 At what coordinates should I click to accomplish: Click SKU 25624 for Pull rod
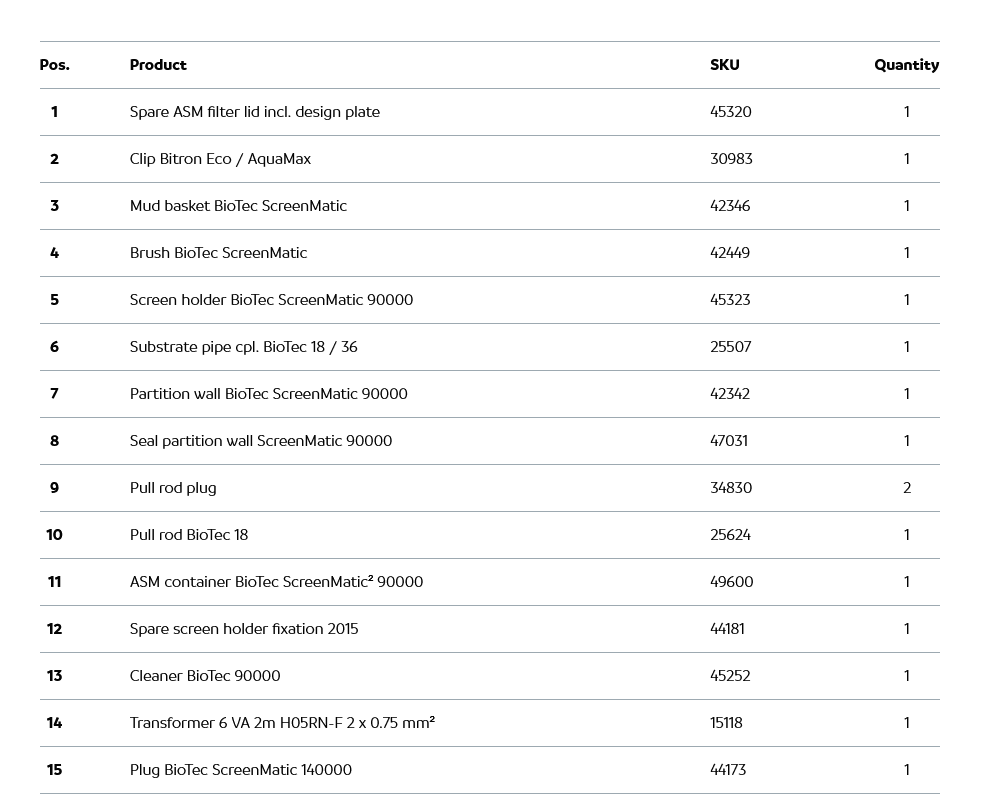pos(730,535)
